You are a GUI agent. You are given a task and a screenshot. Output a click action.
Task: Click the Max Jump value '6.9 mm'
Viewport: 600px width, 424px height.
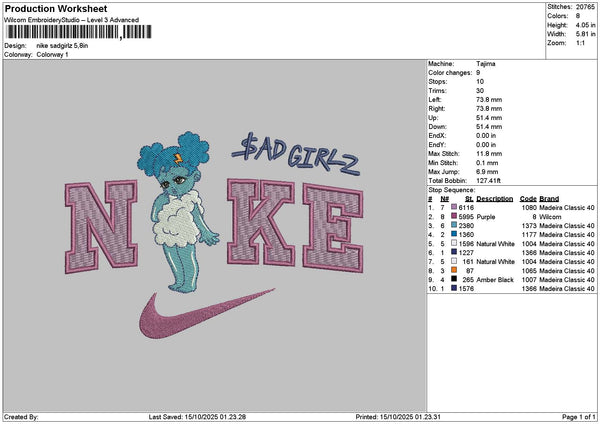(x=487, y=172)
